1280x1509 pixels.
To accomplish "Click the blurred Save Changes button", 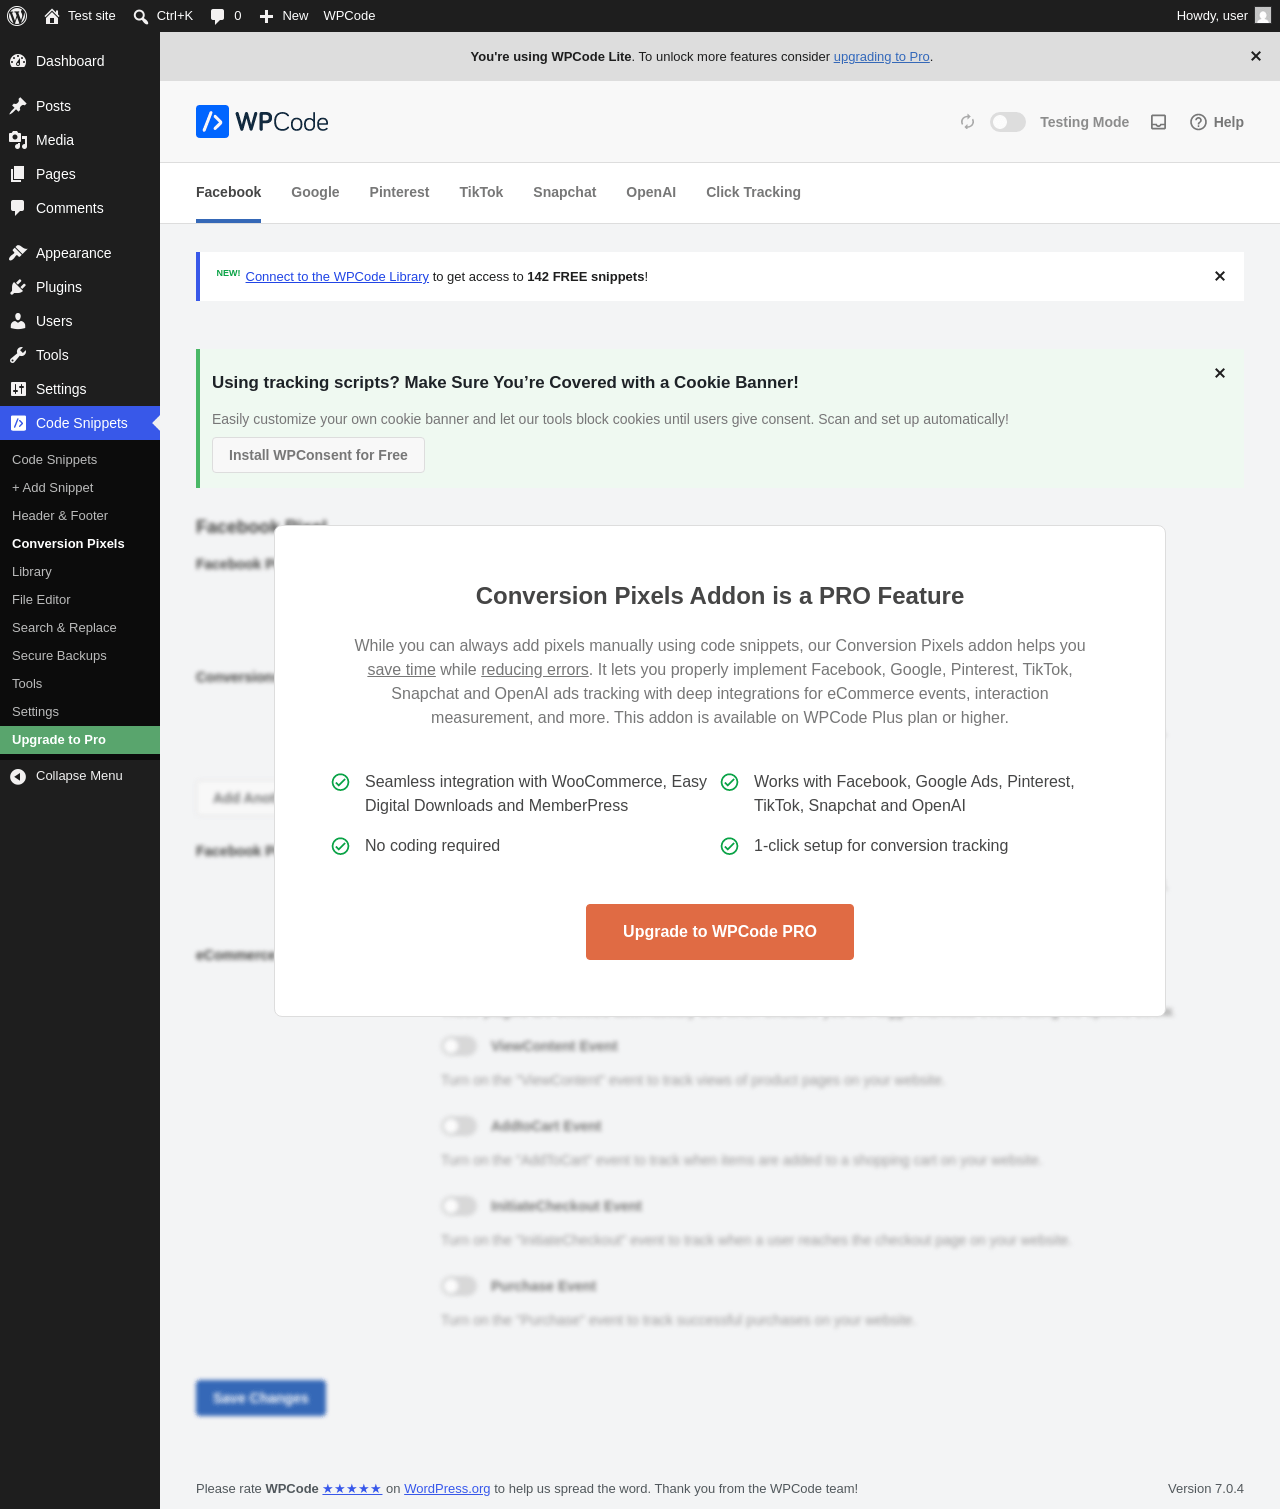I will coord(261,1398).
